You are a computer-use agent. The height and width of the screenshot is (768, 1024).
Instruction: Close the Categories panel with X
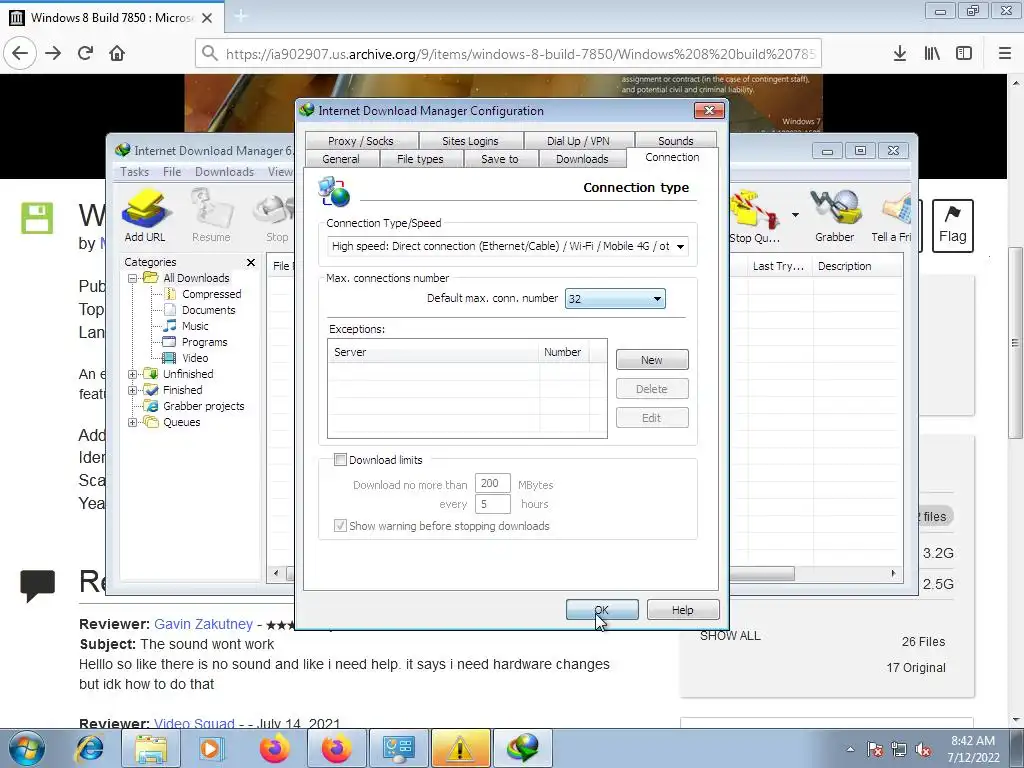[x=251, y=262]
